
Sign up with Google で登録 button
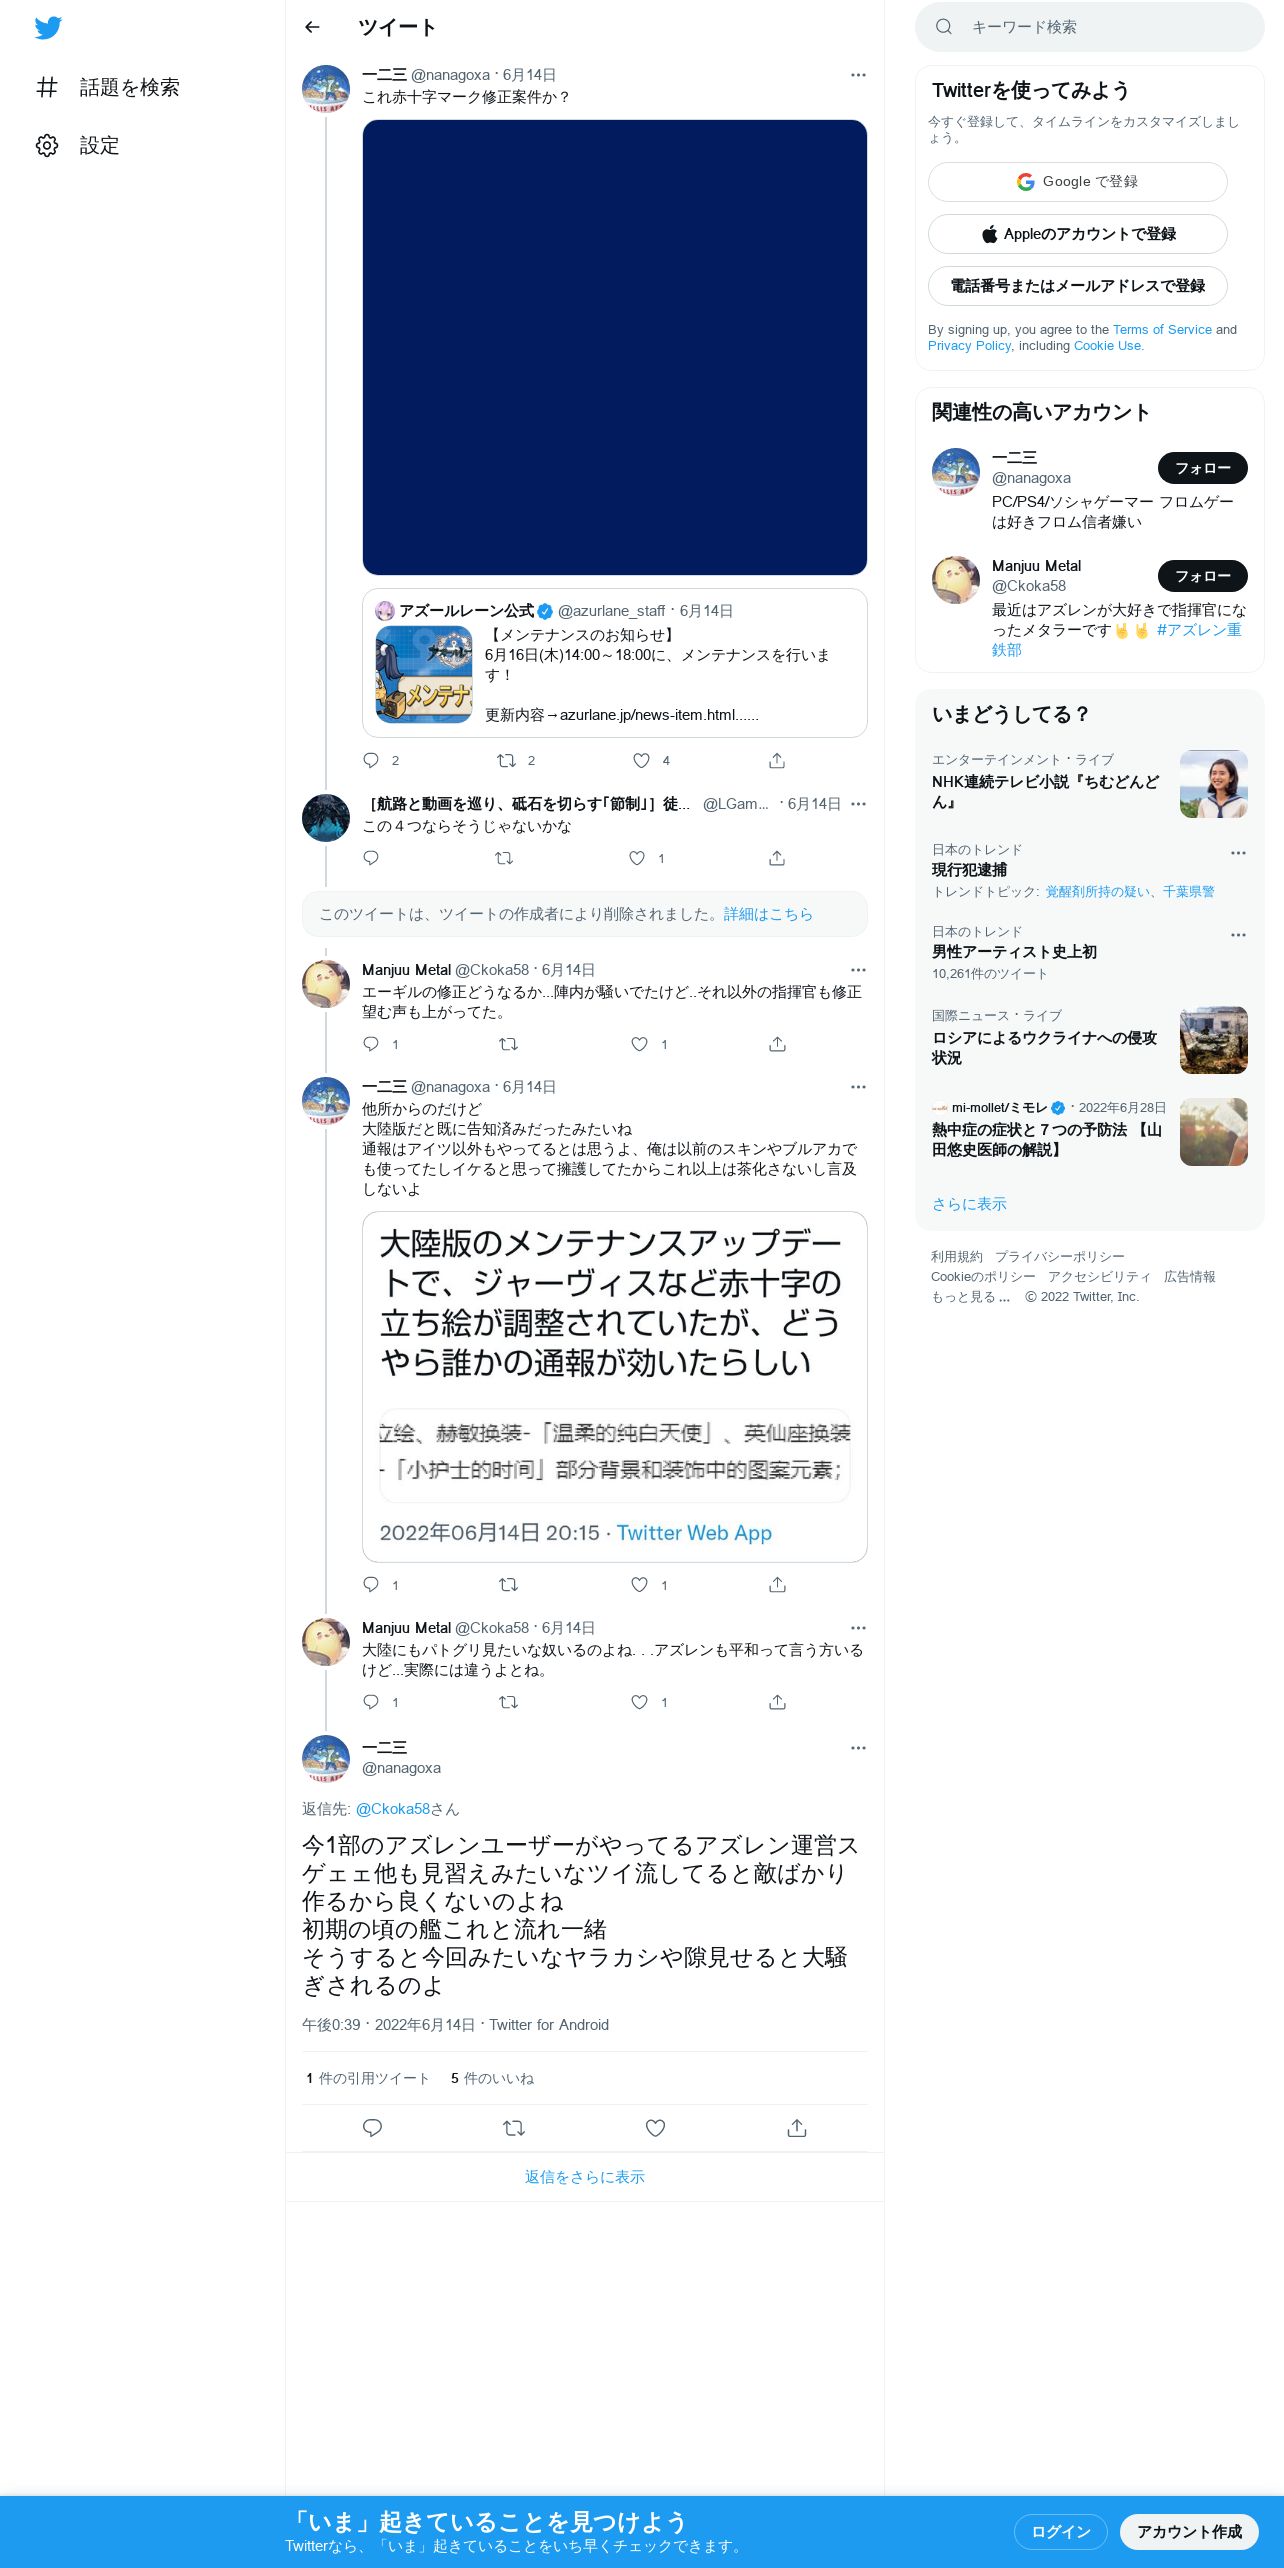1077,182
